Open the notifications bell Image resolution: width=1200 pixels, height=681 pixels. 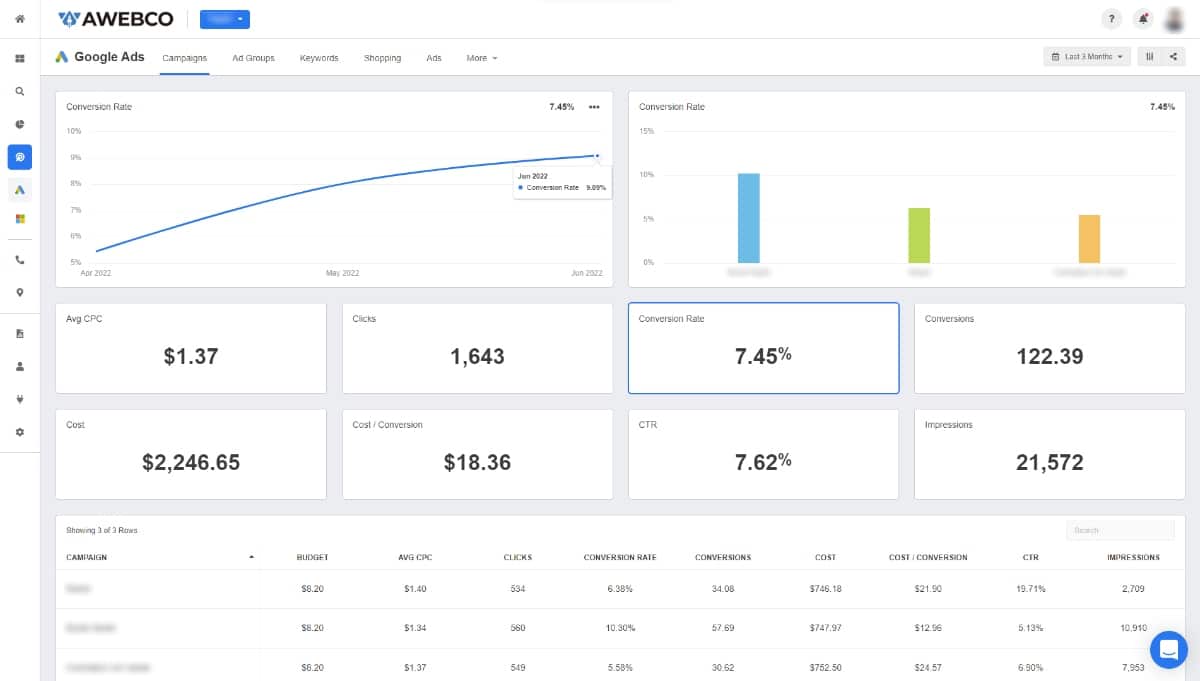pyautogui.click(x=1143, y=19)
